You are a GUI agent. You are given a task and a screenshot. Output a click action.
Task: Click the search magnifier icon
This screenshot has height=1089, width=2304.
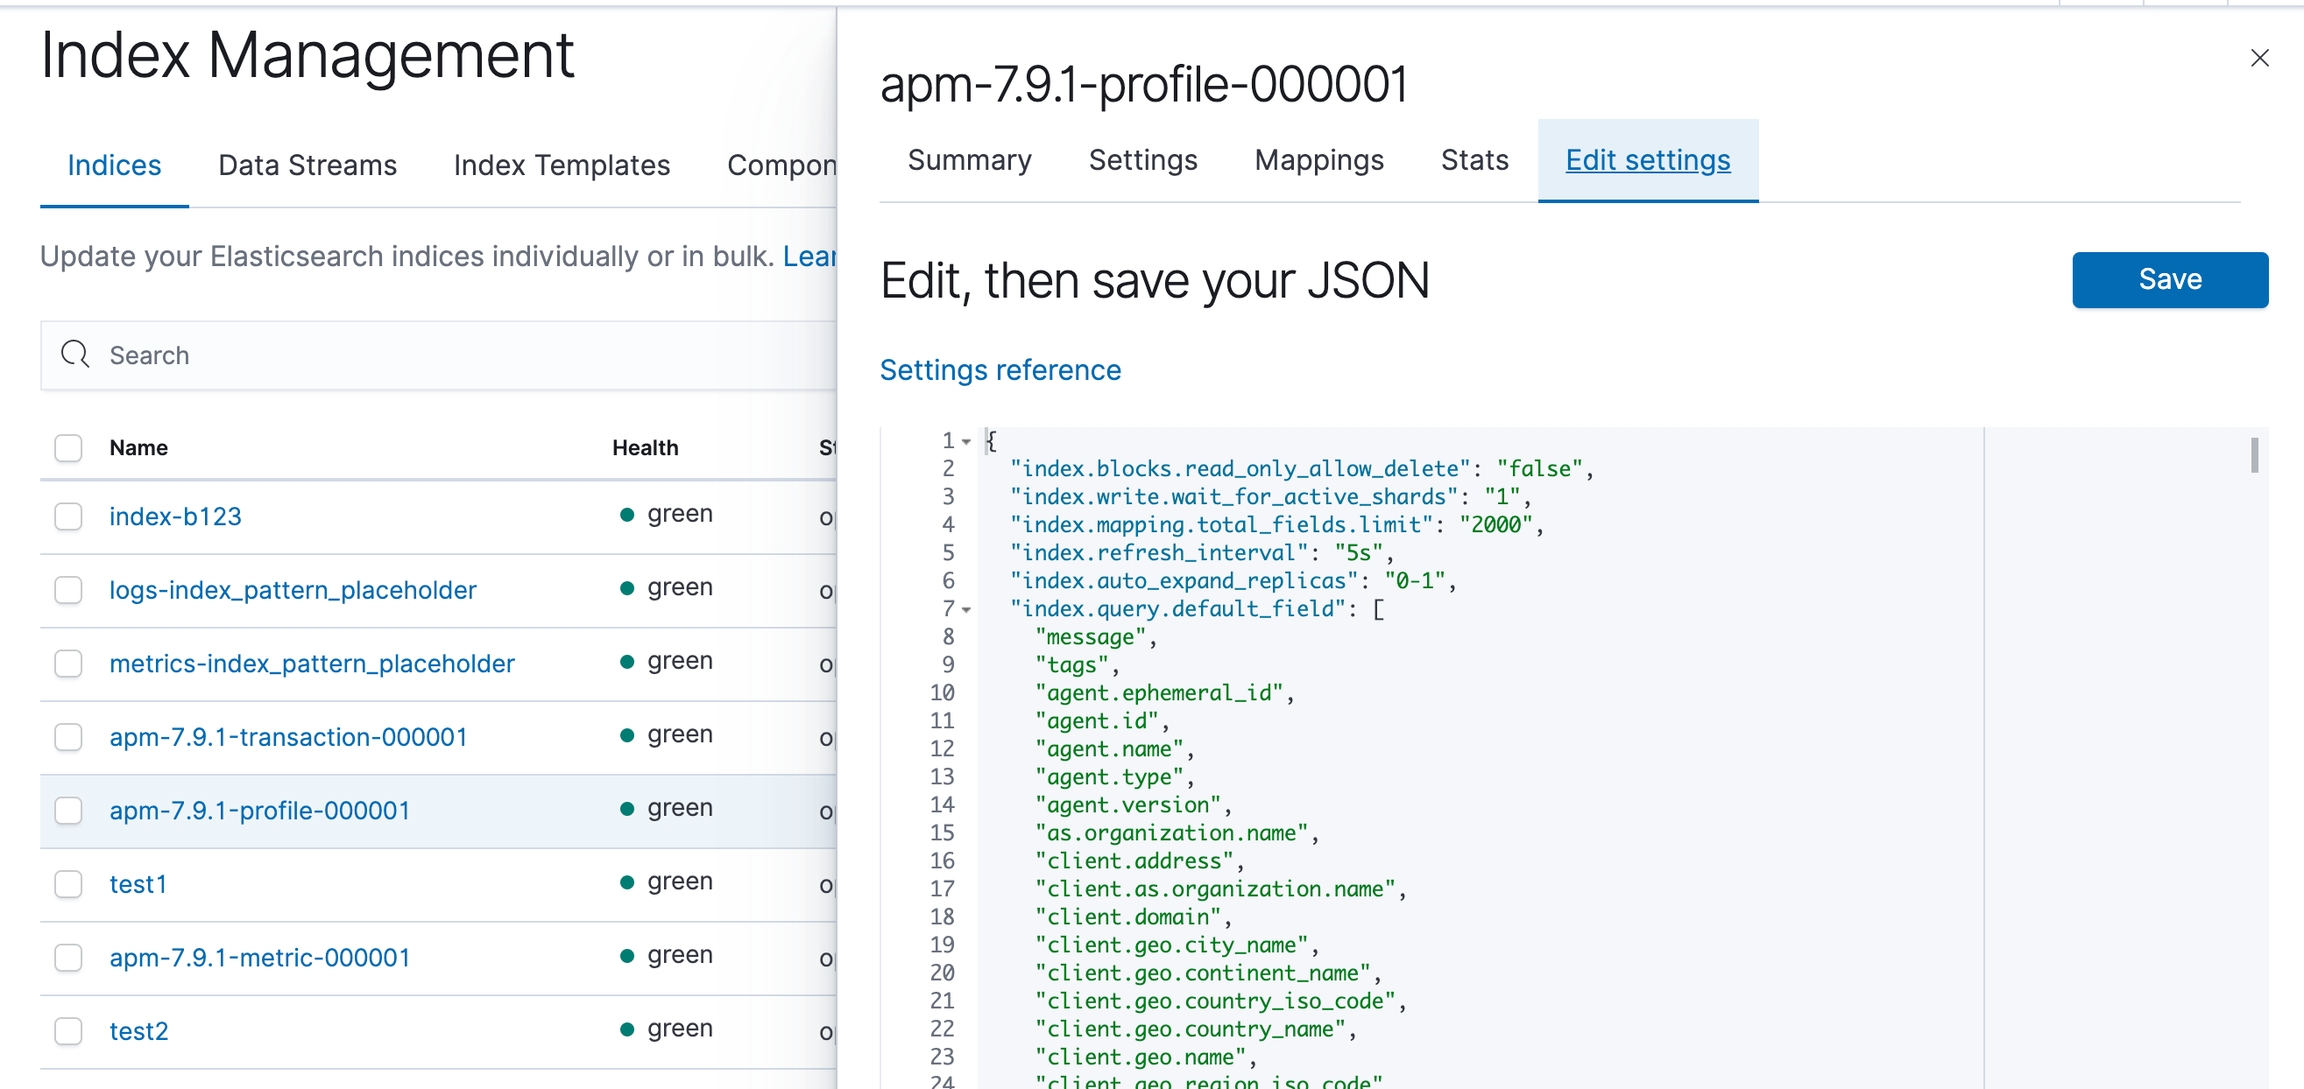point(75,354)
